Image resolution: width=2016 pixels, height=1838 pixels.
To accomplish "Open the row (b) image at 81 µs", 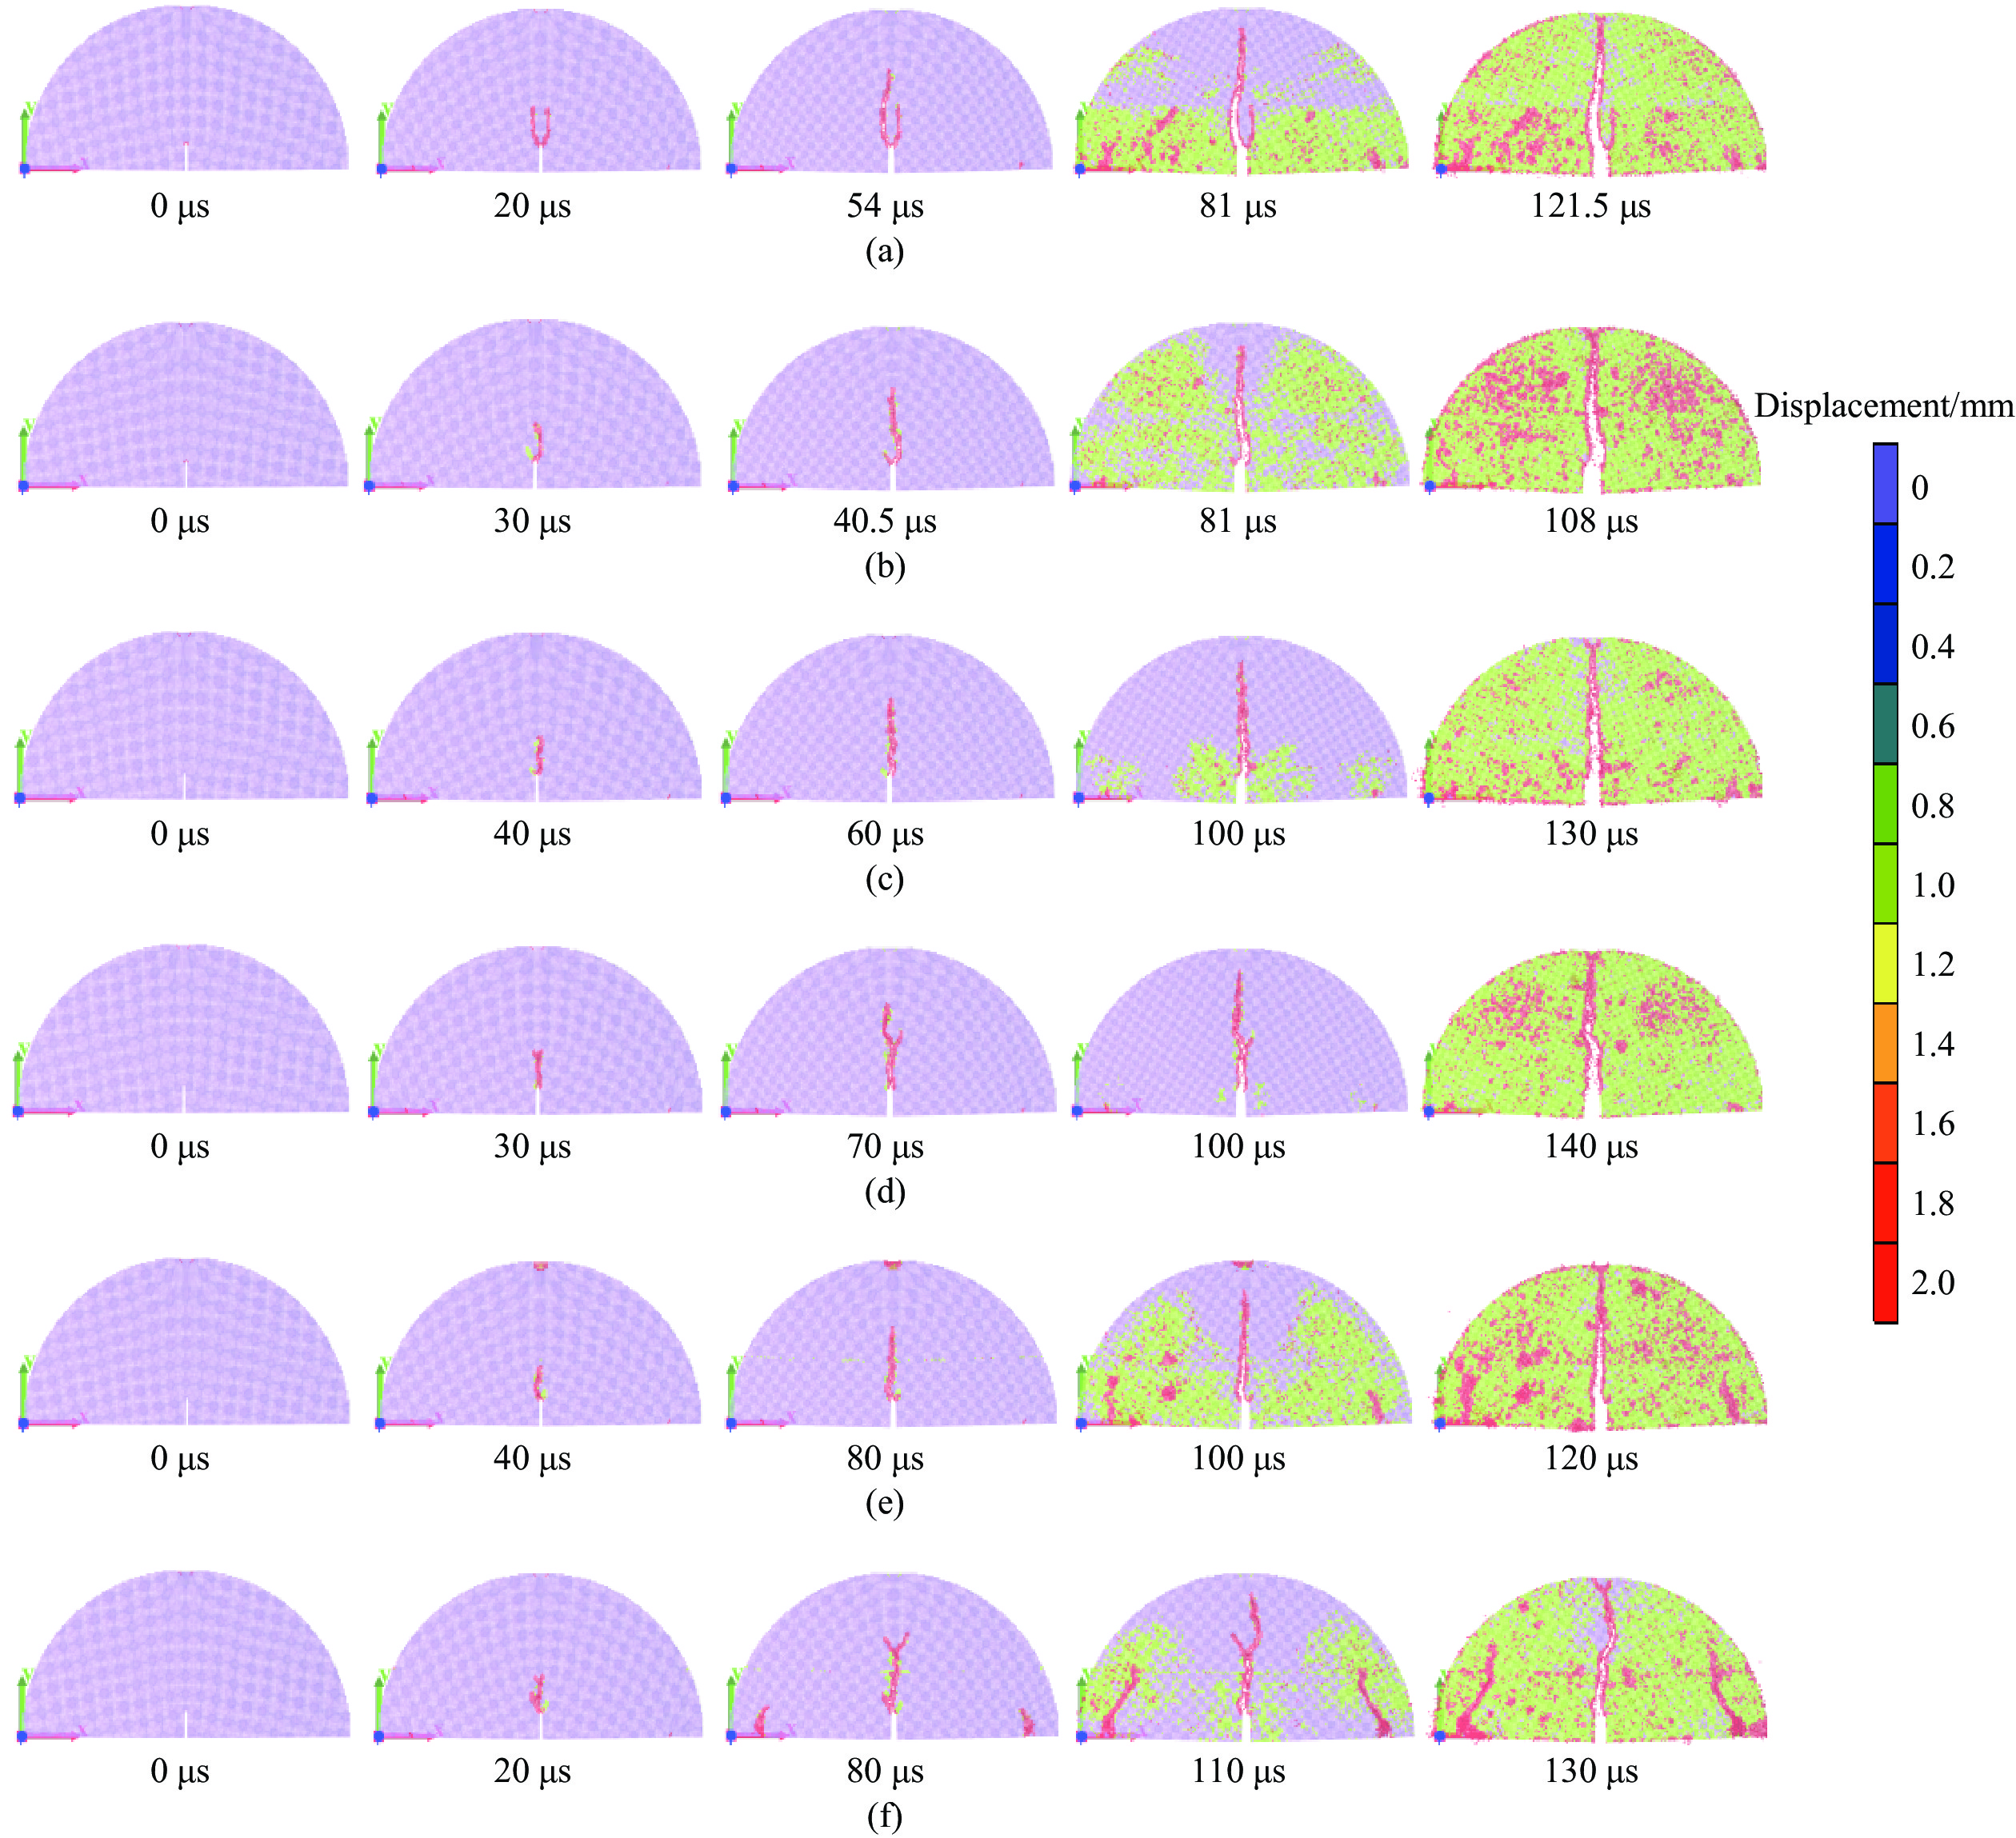I will pyautogui.click(x=1241, y=406).
